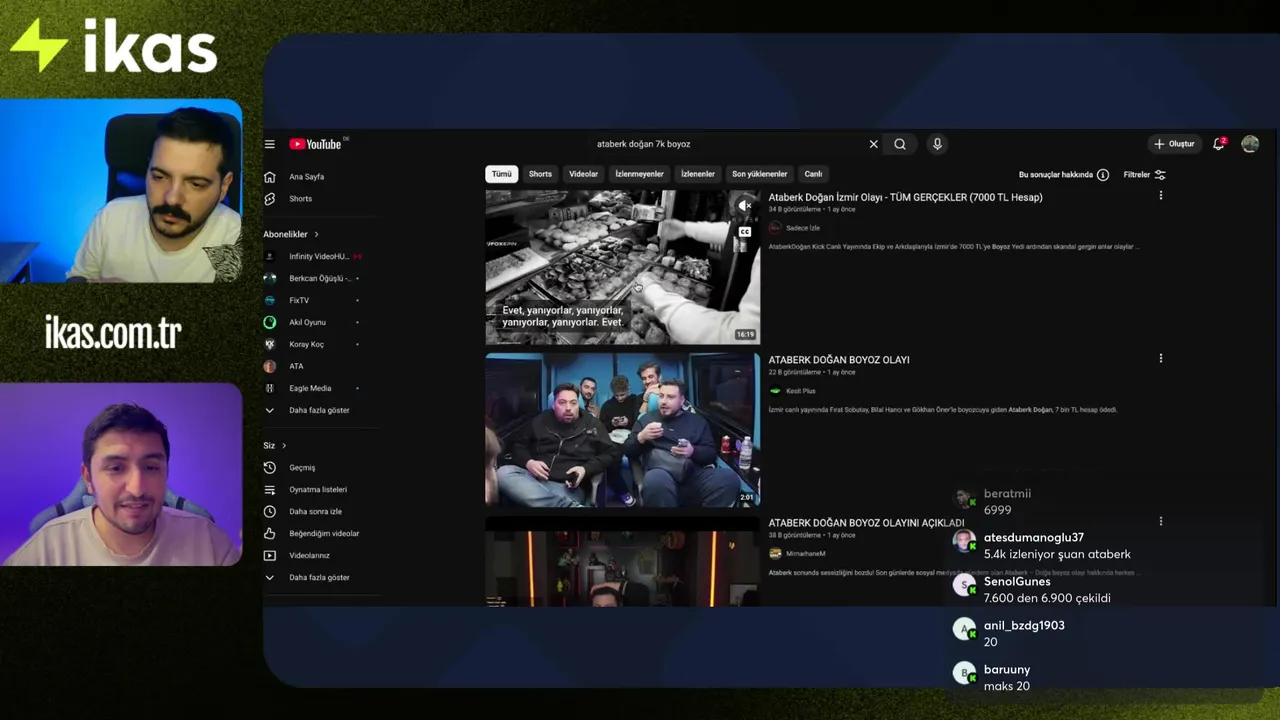Open the title ATABERK DOĞAN BOYOZ OLAYINI AÇIKLADI
1280x720 pixels.
[x=866, y=523]
